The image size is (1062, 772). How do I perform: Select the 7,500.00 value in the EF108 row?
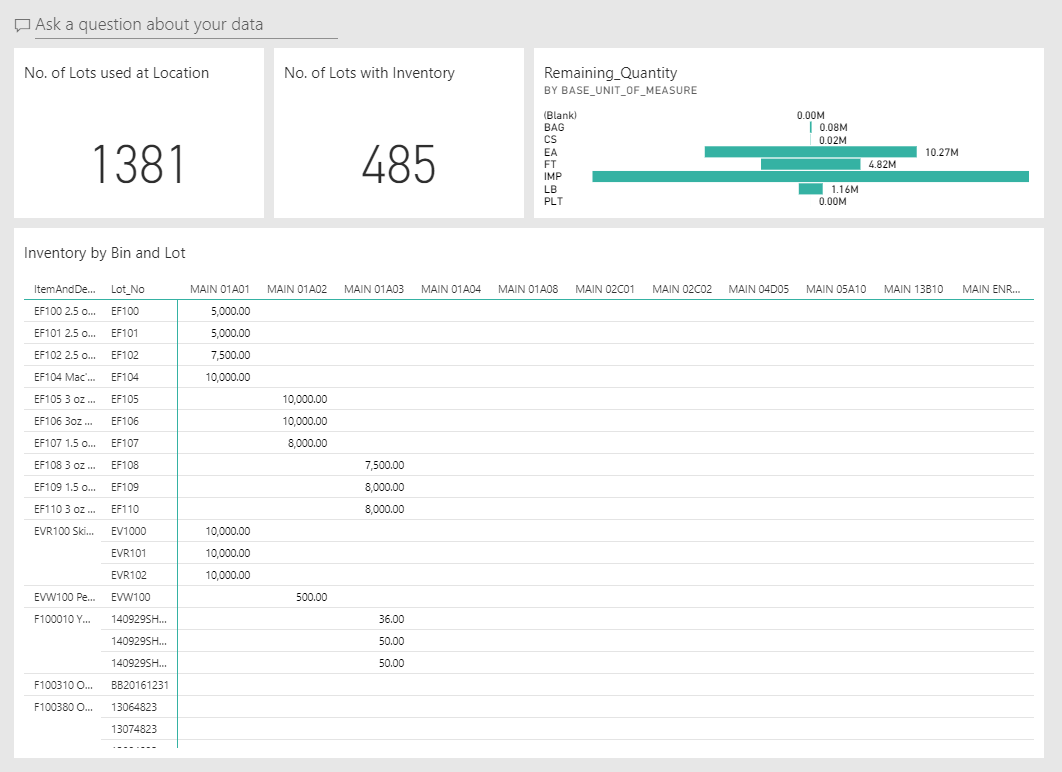[x=384, y=465]
